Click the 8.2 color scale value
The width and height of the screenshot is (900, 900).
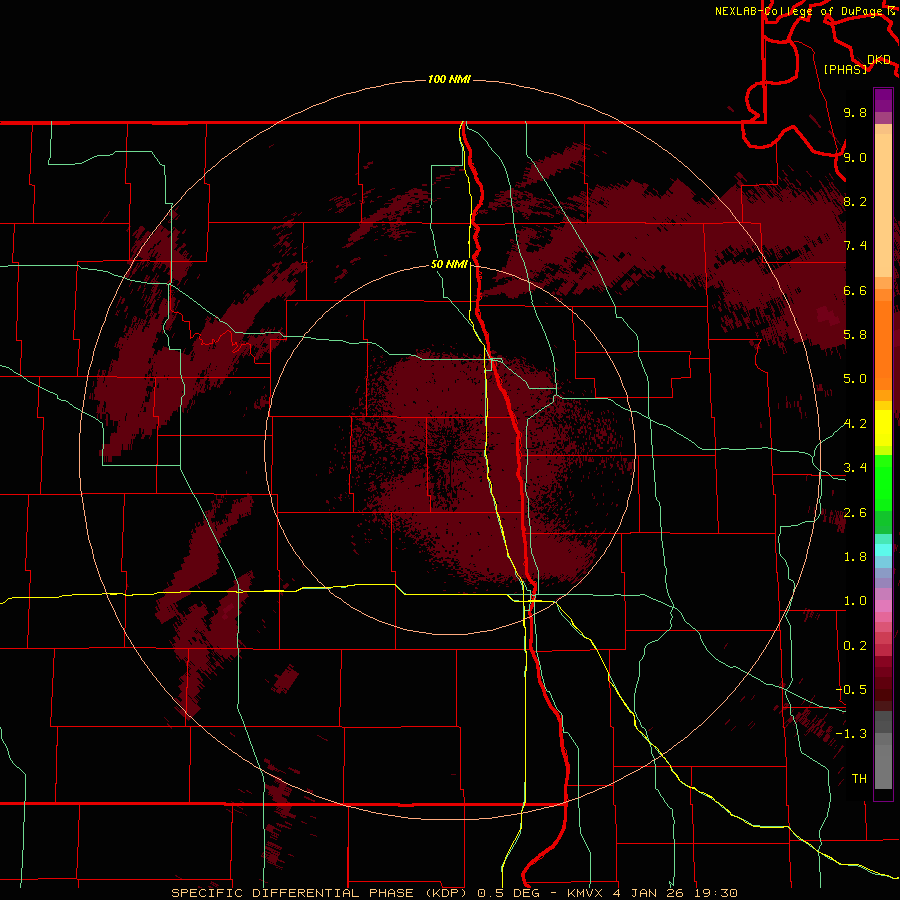[855, 201]
